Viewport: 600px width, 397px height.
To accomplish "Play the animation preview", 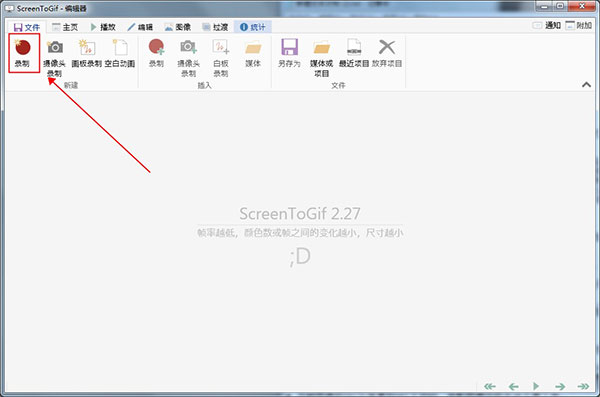I will (536, 386).
